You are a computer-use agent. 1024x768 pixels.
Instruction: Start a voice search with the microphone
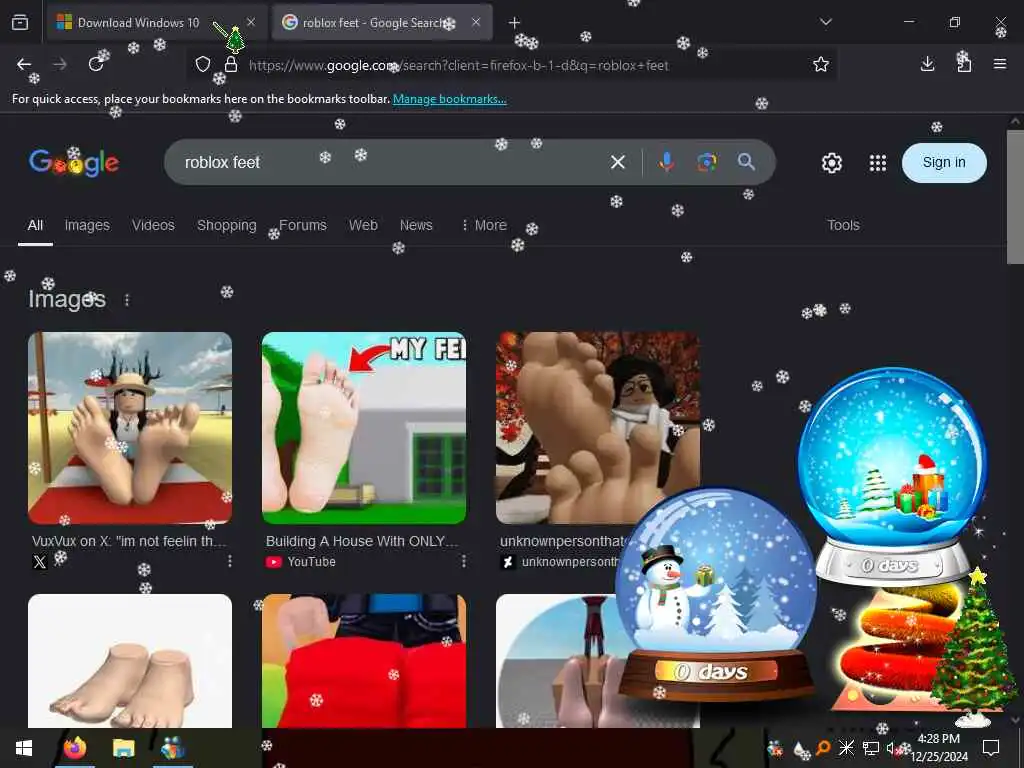click(x=666, y=162)
